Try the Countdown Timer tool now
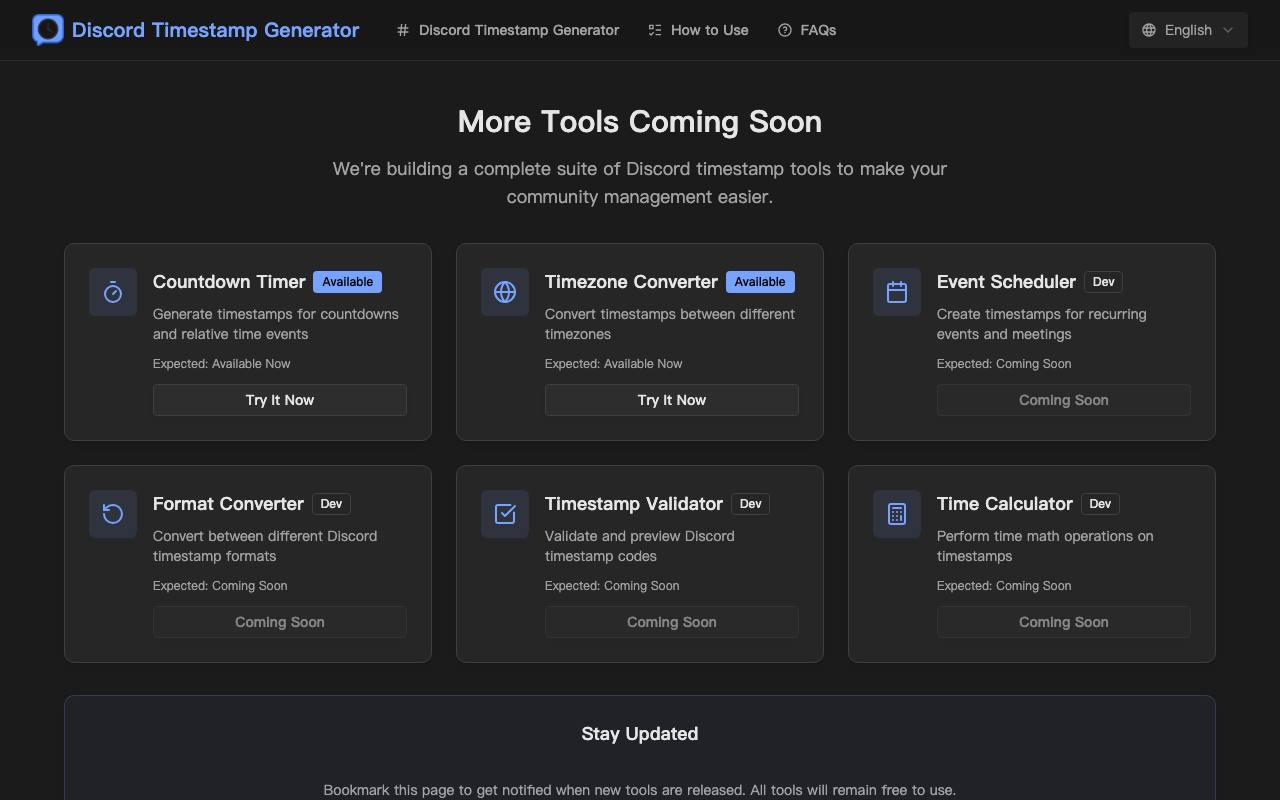1280x800 pixels. (x=280, y=400)
